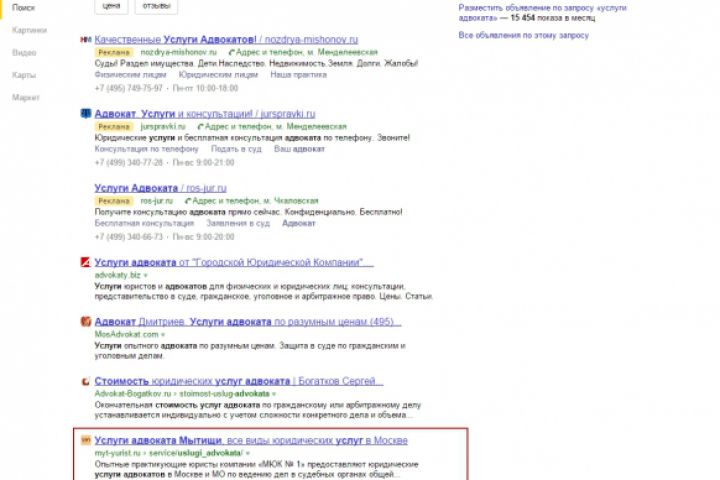Open address link with м. Менделеевская for jurspravki.ru
Screen dimensions: 720x480
point(272,126)
